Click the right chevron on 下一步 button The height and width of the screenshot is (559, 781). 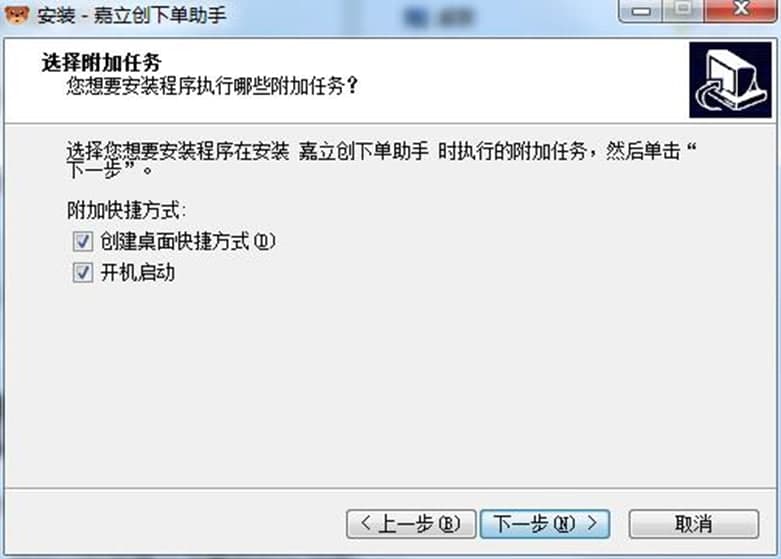click(x=592, y=523)
